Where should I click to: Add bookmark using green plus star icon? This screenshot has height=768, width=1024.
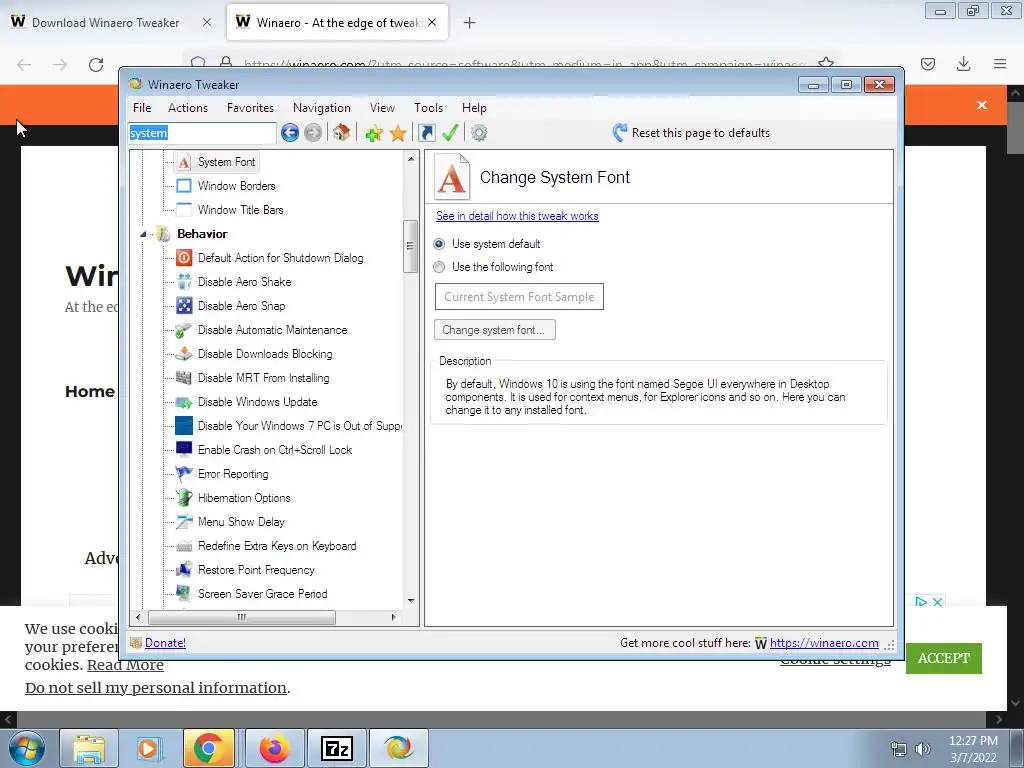(x=374, y=133)
